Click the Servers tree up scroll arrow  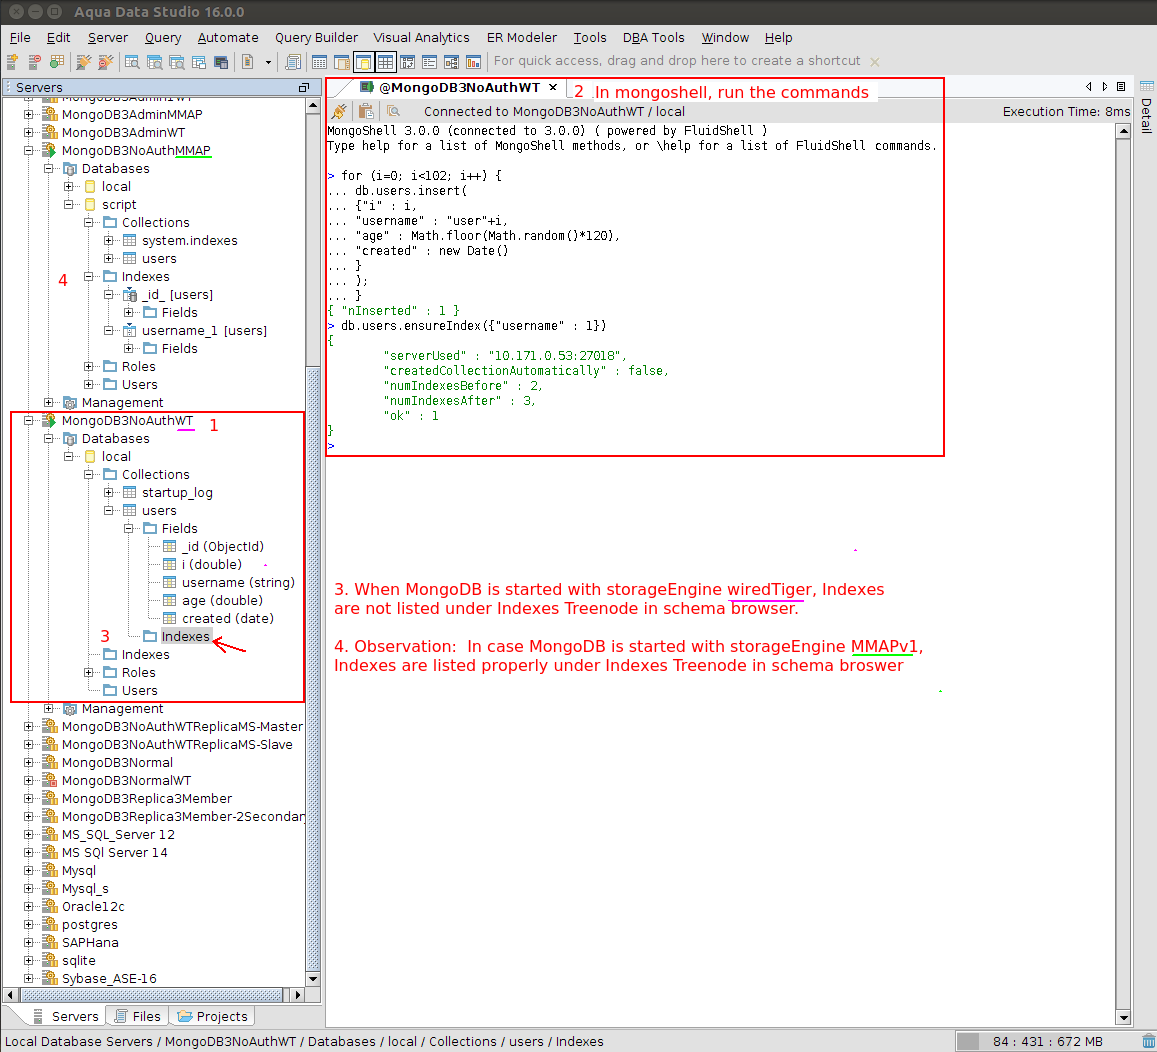(x=313, y=105)
